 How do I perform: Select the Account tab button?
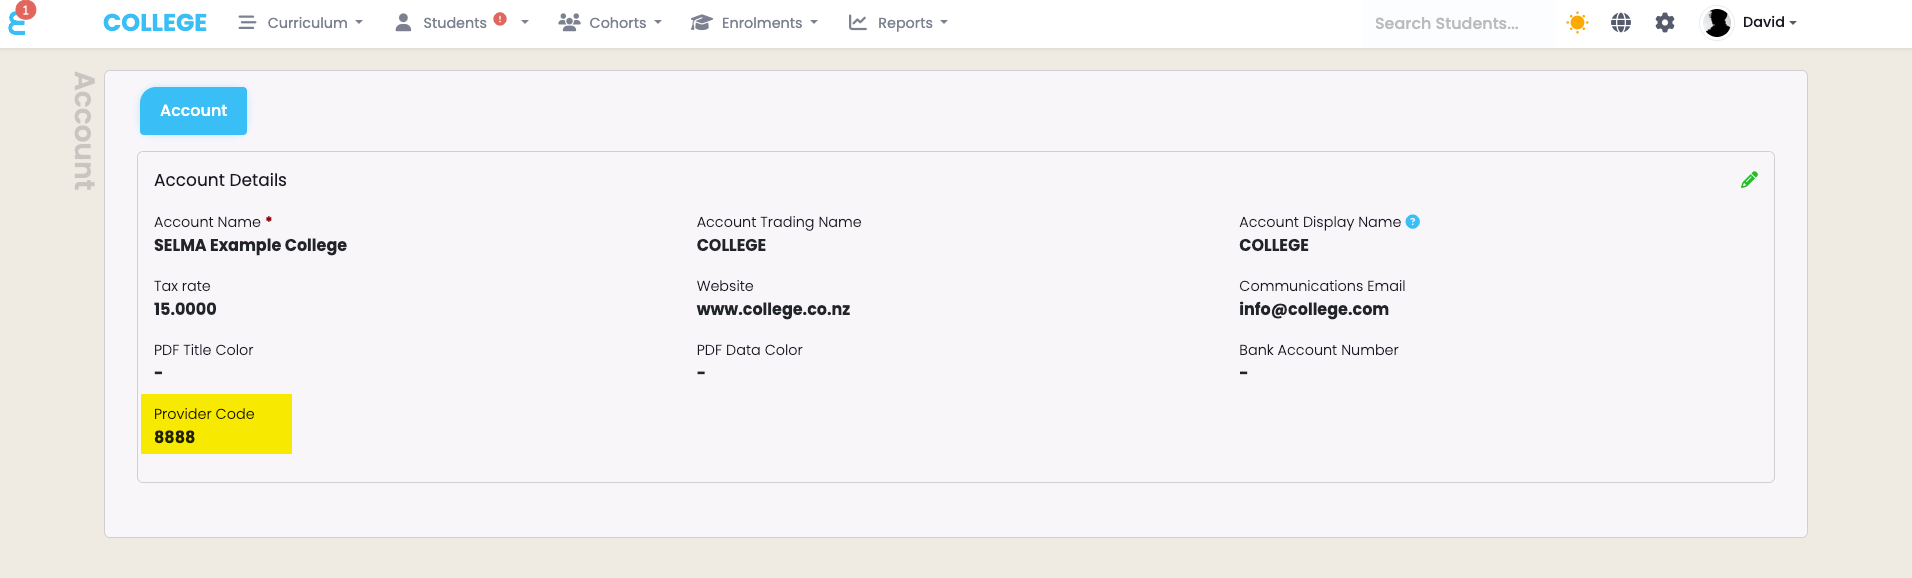pos(193,111)
